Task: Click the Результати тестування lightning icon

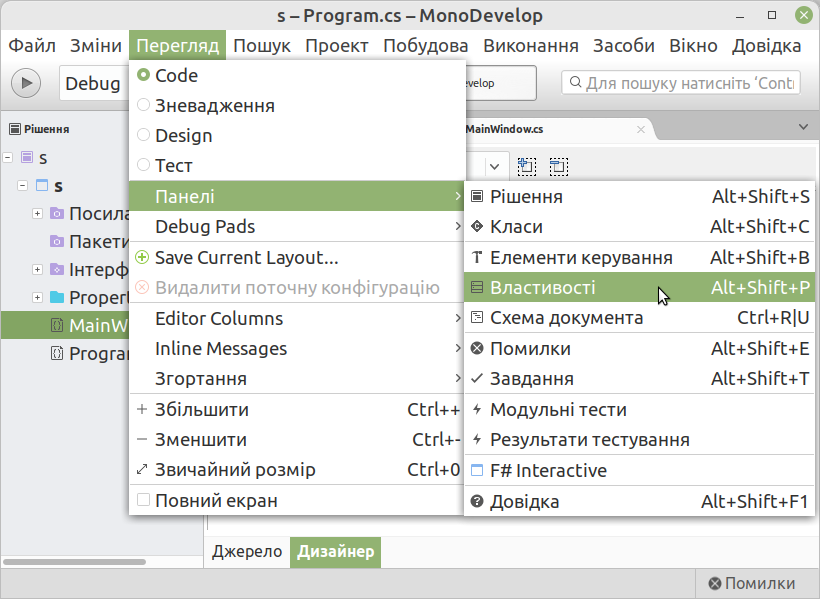Action: pos(477,439)
